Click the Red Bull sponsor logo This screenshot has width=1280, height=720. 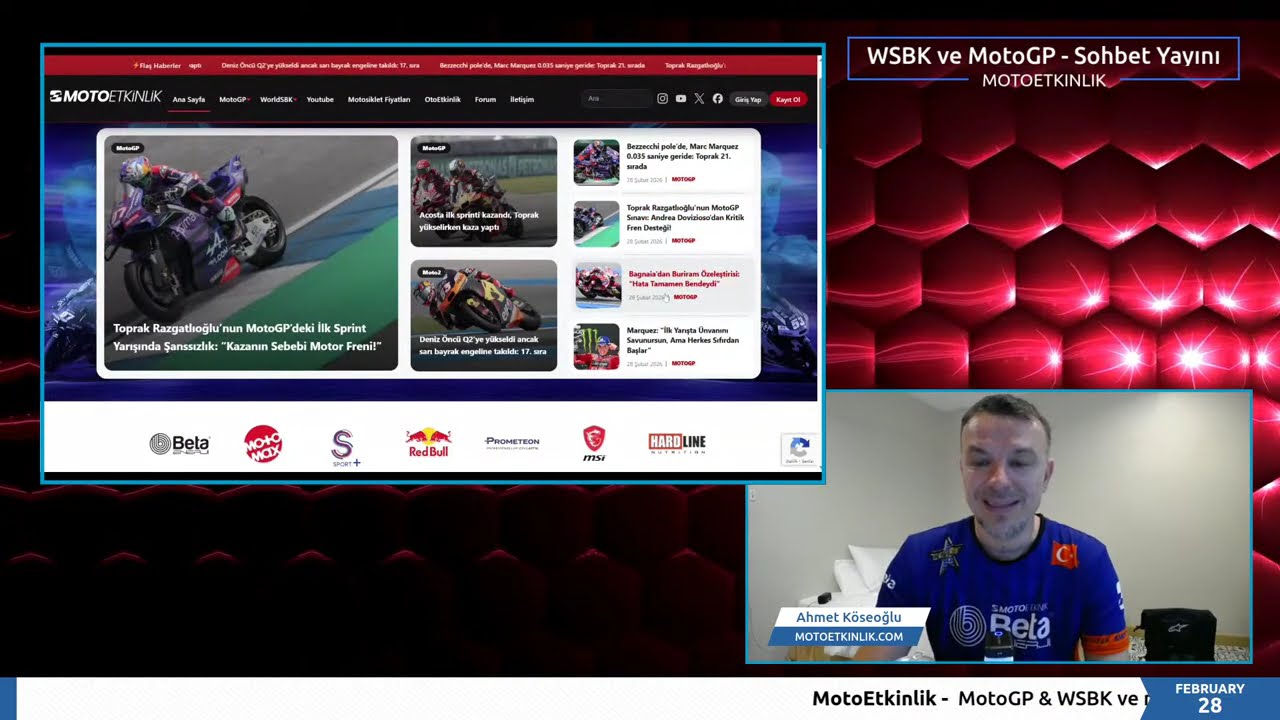(x=428, y=443)
